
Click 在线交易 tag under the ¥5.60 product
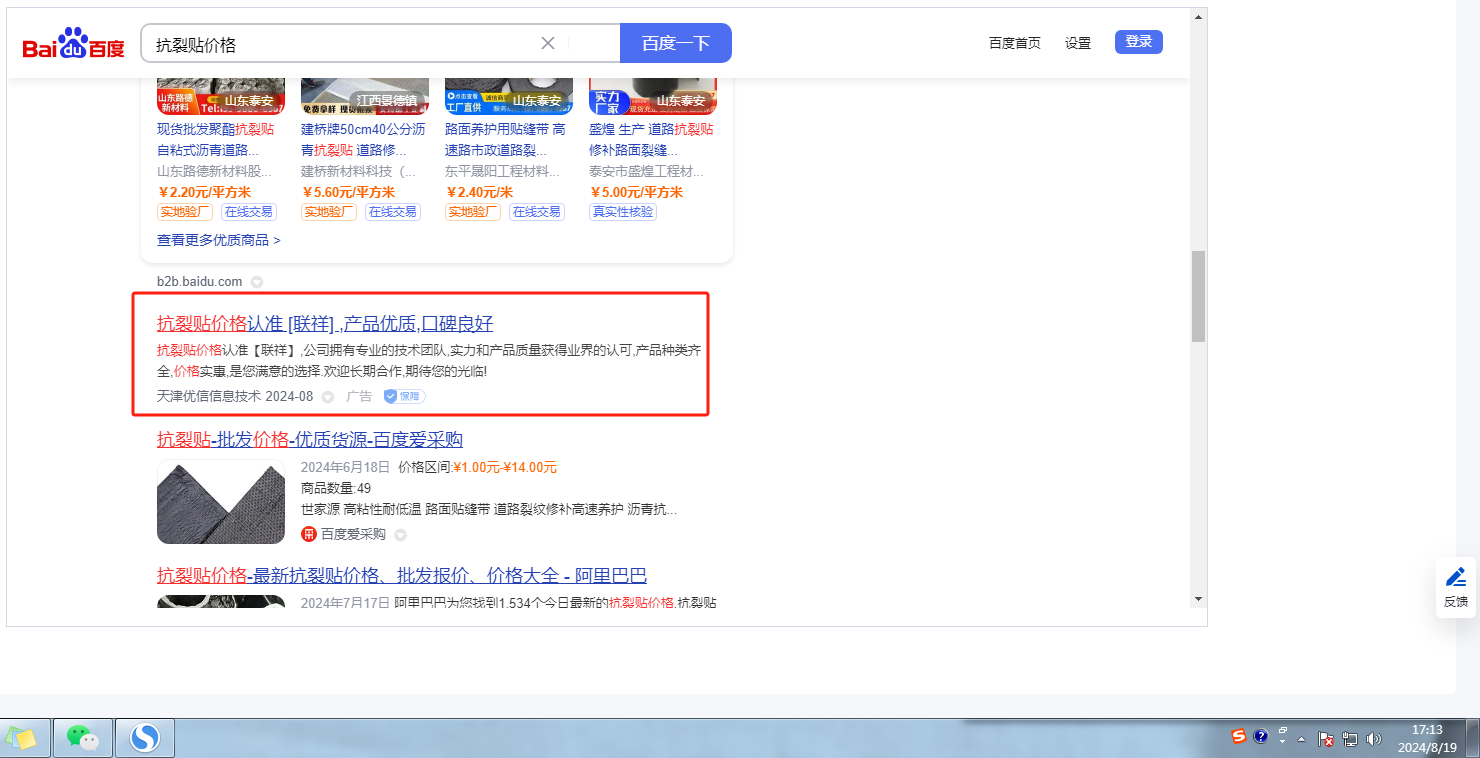393,212
